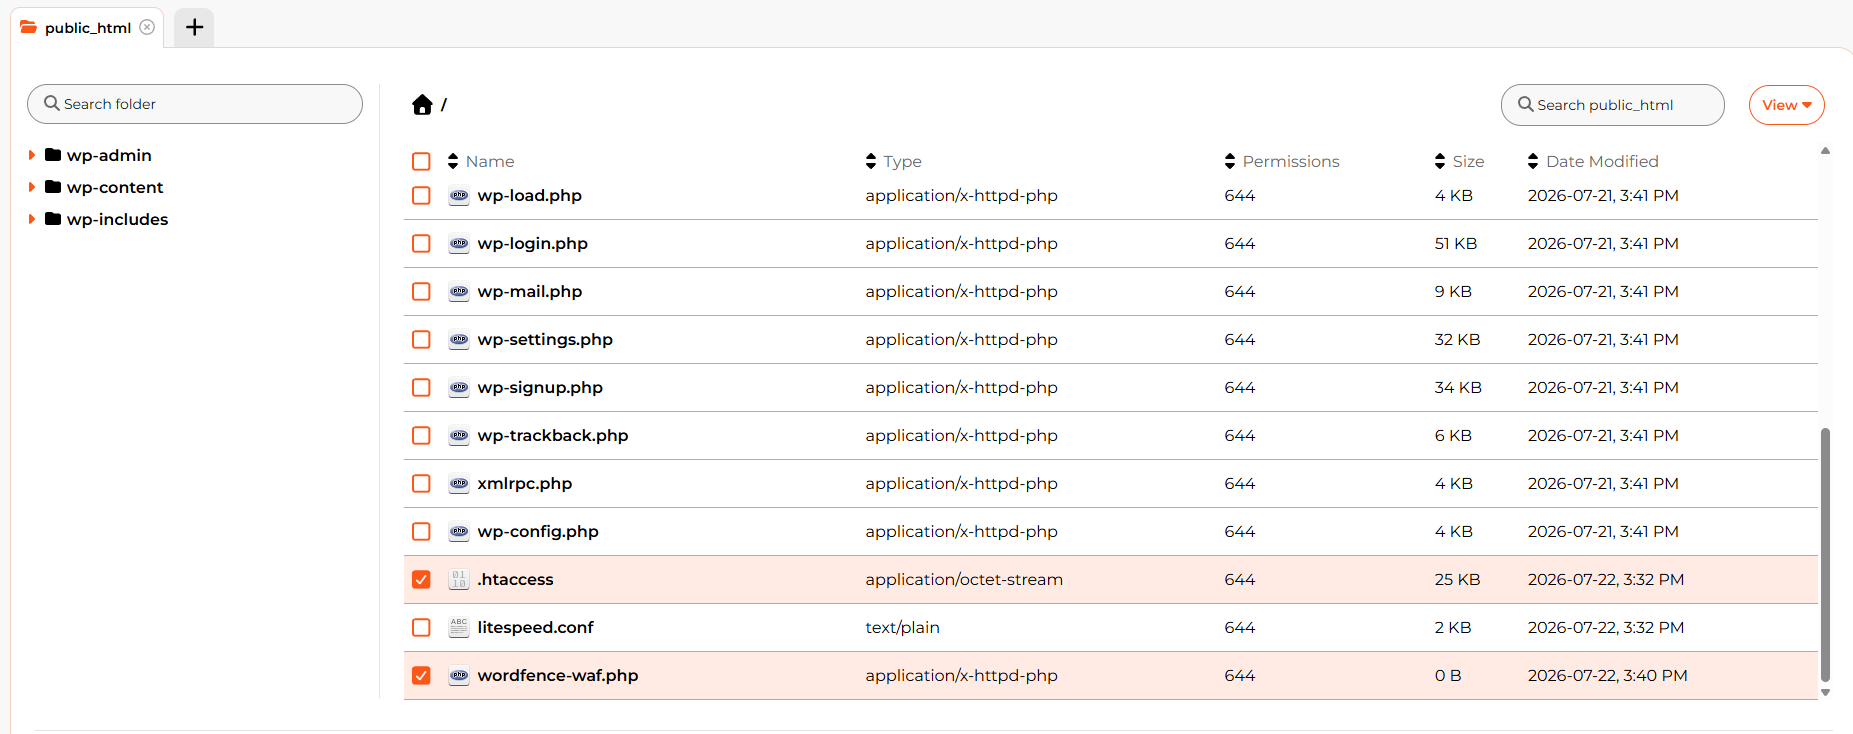Click the wp-load.php file icon
The image size is (1853, 734).
tap(459, 196)
